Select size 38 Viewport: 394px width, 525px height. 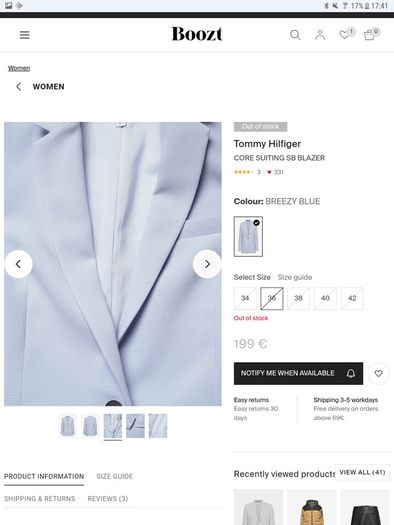click(x=298, y=298)
